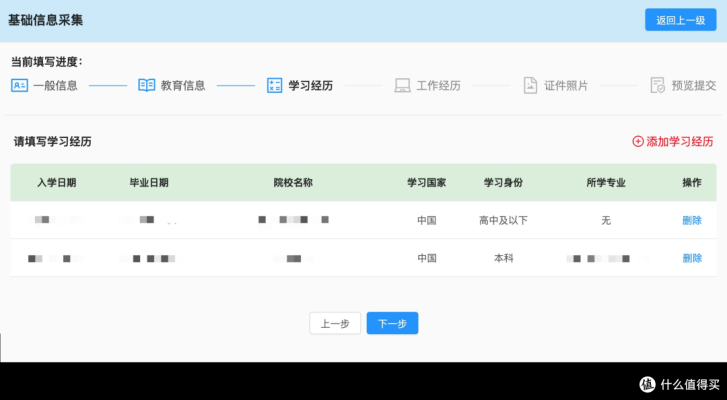Image resolution: width=727 pixels, height=400 pixels.
Task: Click the 工作经历 laptop icon
Action: (x=402, y=85)
